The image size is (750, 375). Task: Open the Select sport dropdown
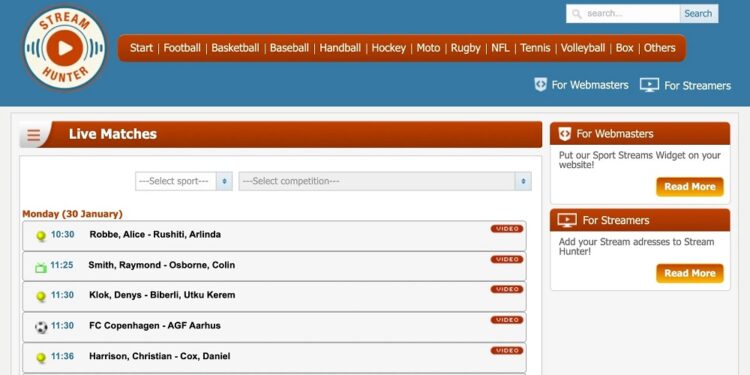coord(184,181)
